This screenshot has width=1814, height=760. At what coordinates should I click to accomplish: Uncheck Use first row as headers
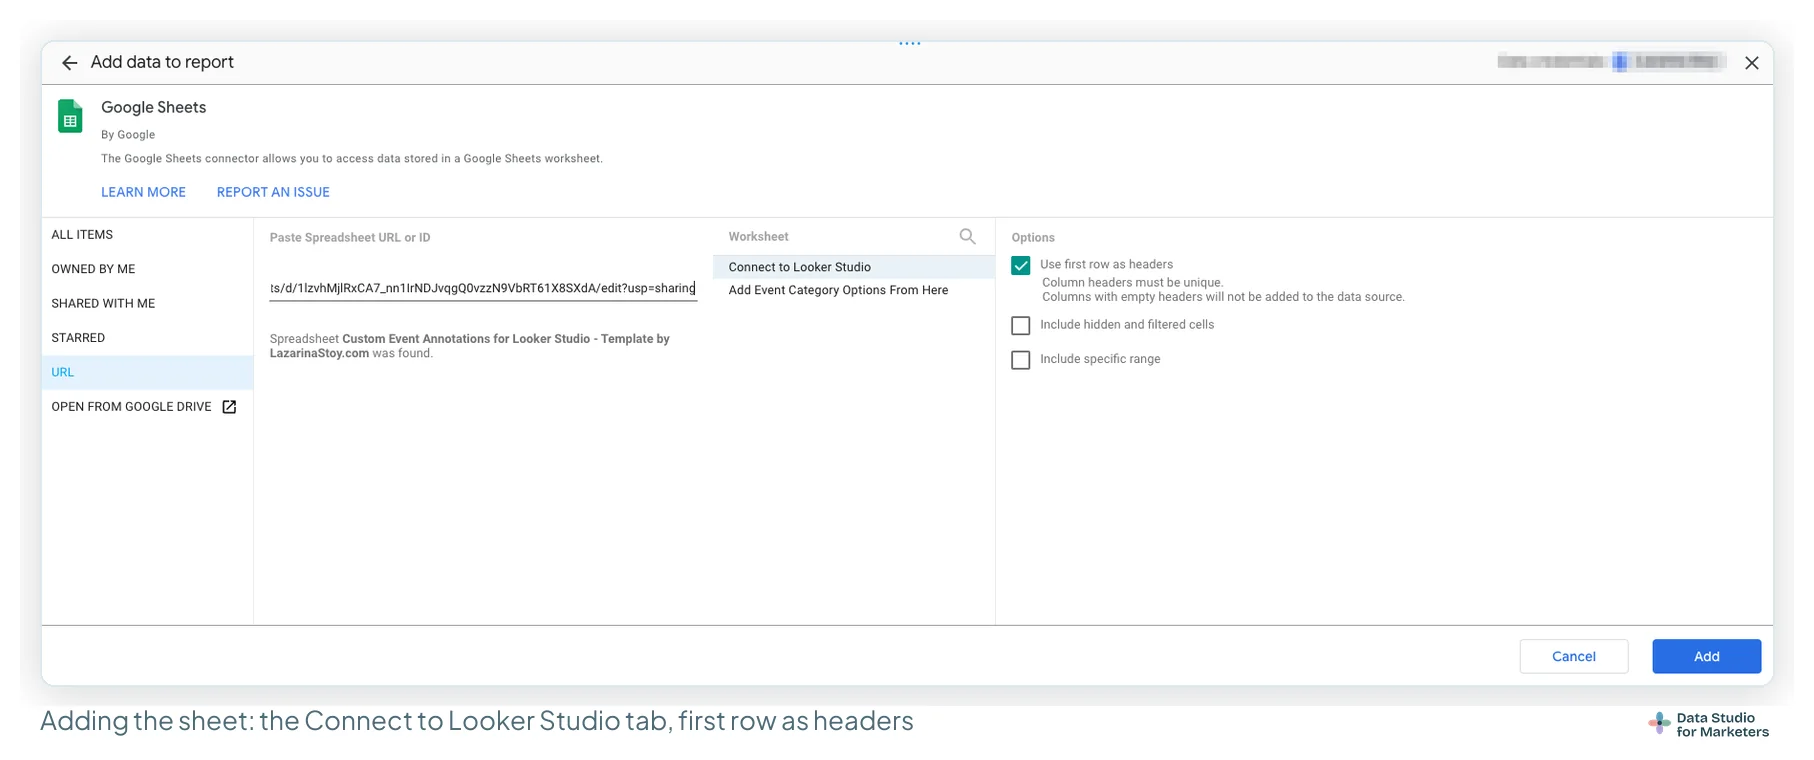coord(1020,265)
